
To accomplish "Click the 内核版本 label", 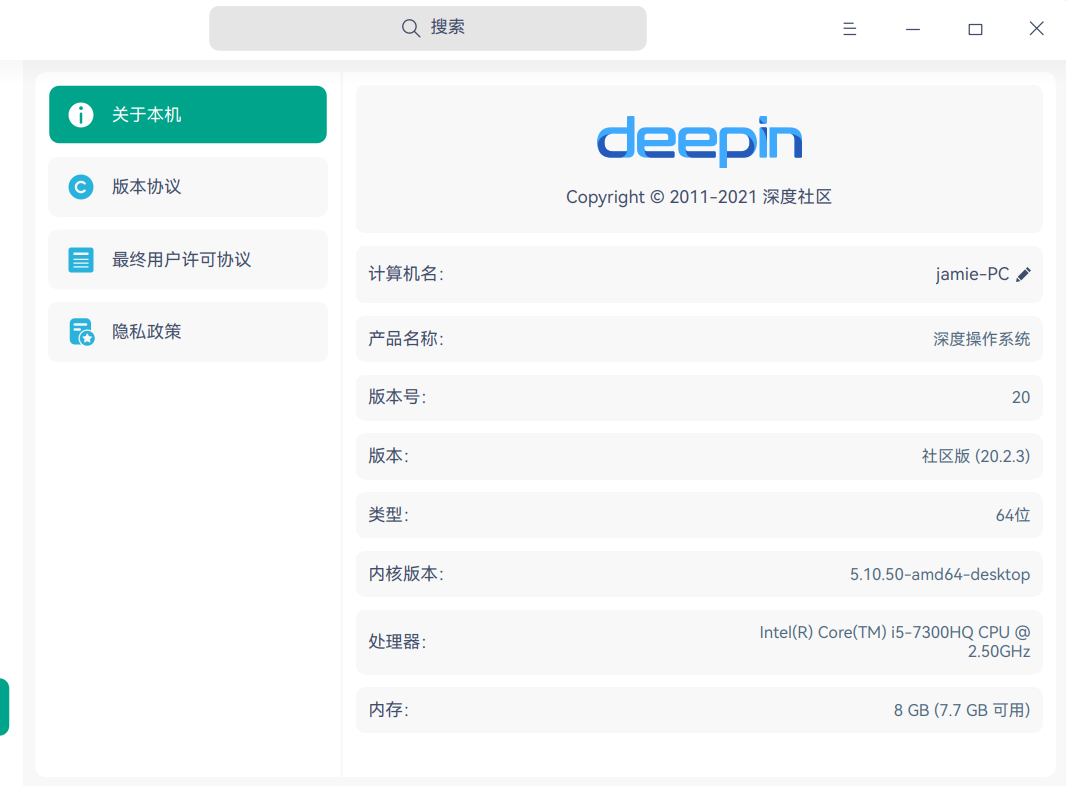I will pyautogui.click(x=406, y=574).
